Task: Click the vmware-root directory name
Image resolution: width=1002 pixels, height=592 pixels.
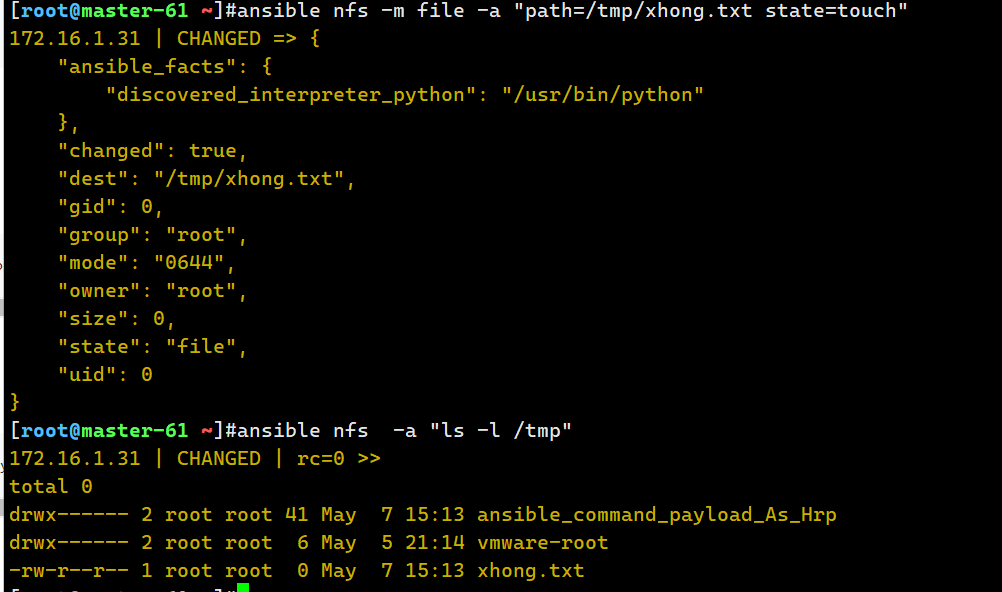Action: point(542,543)
